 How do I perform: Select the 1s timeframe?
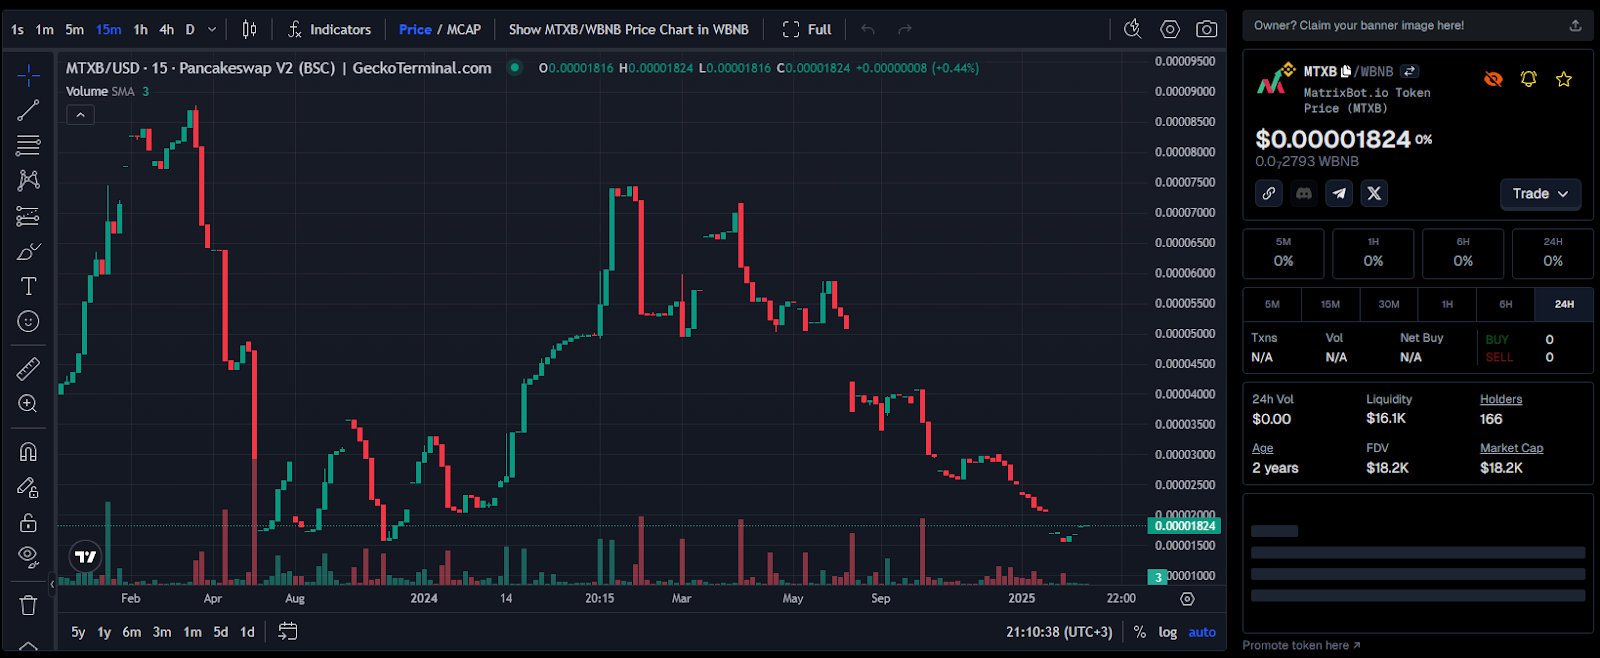pos(17,30)
